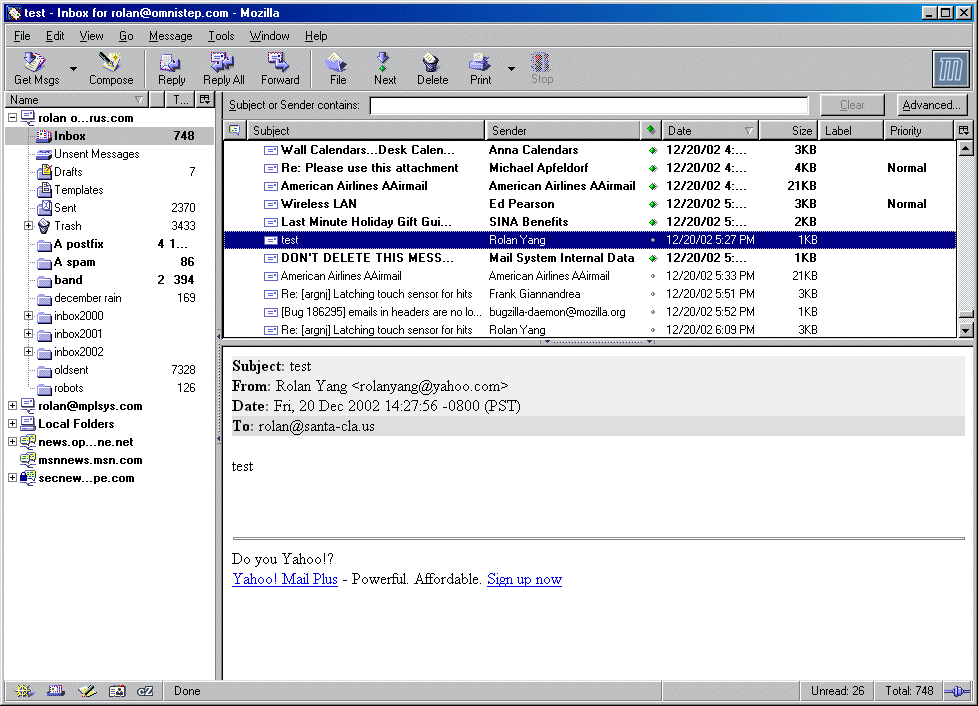Toggle threaded view column header
978x706 pixels.
click(x=234, y=131)
